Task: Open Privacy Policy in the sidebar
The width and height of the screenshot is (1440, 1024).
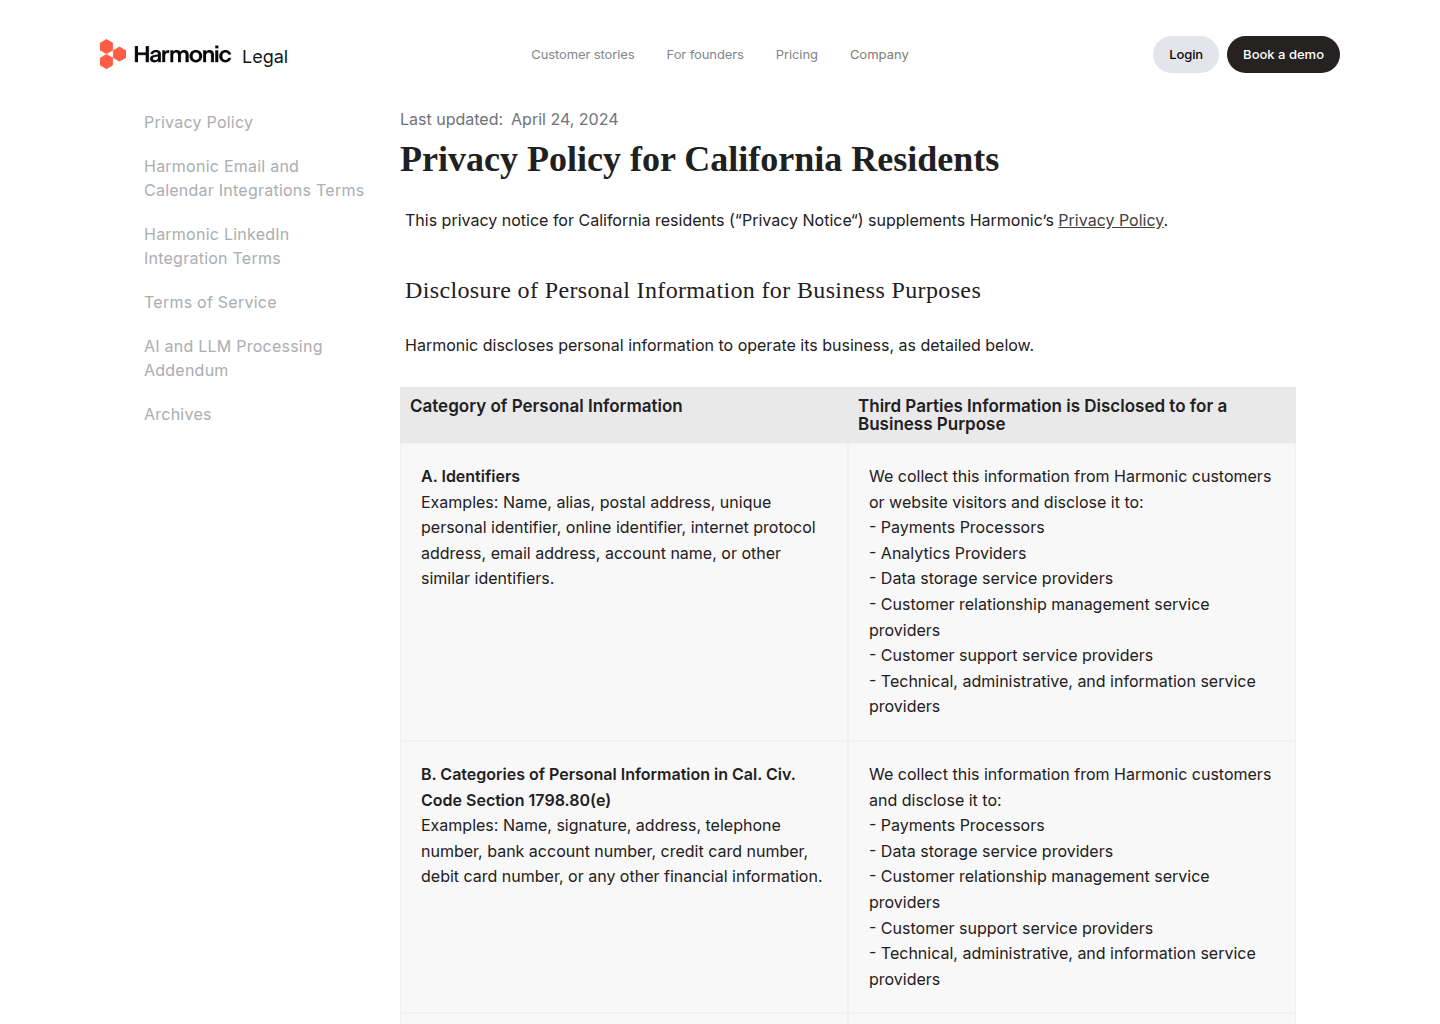Action: tap(198, 122)
